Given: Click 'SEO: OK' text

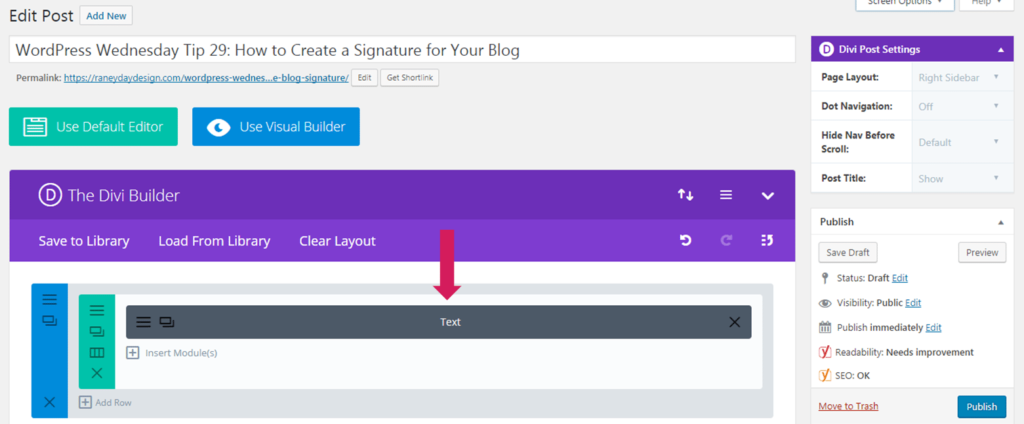Looking at the screenshot, I should [x=852, y=376].
